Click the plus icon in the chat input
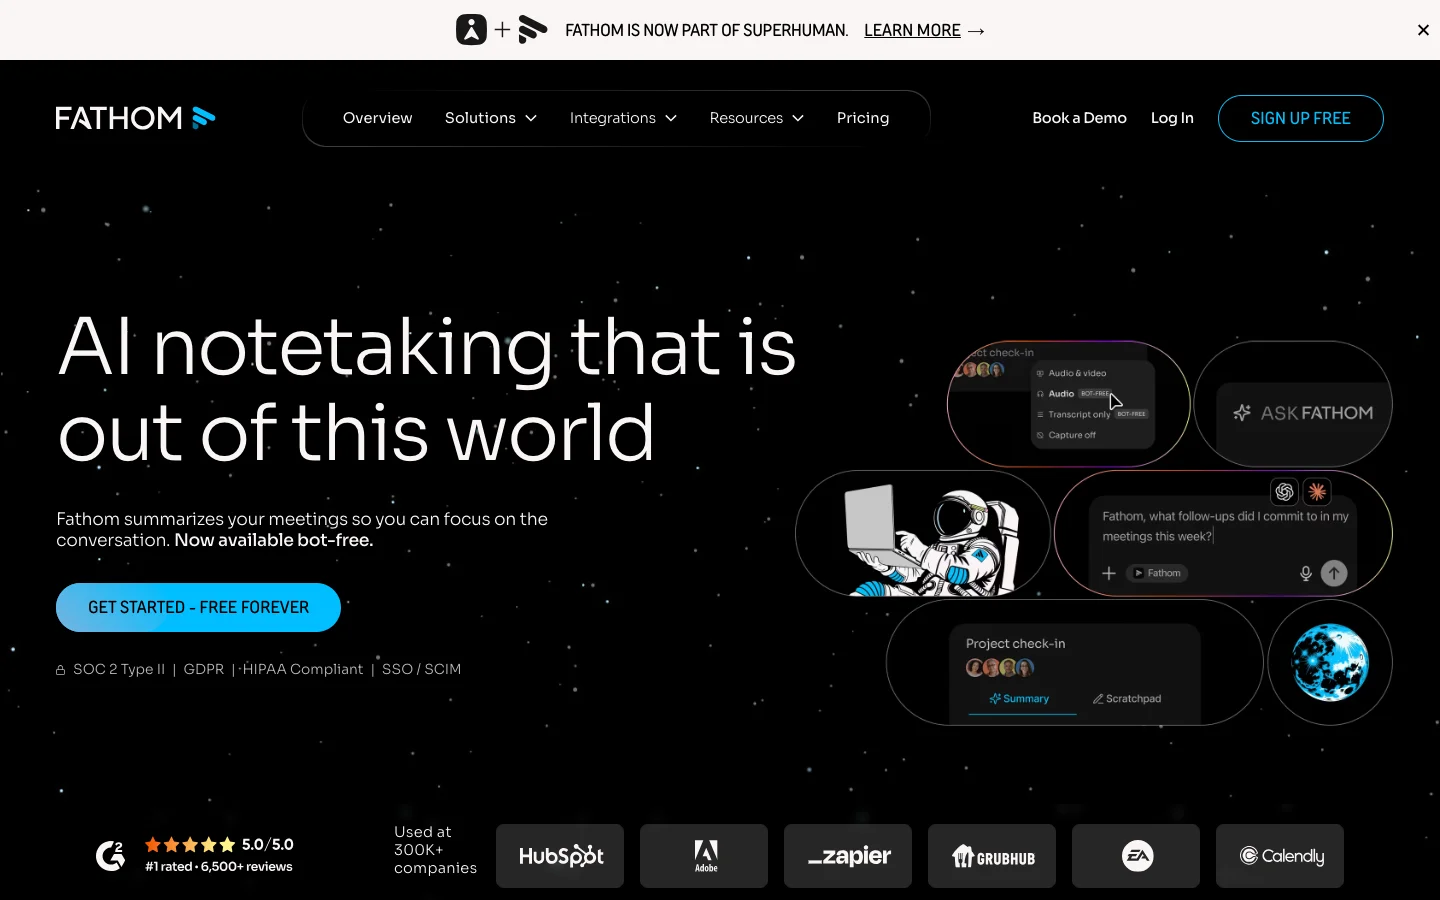 click(1109, 573)
